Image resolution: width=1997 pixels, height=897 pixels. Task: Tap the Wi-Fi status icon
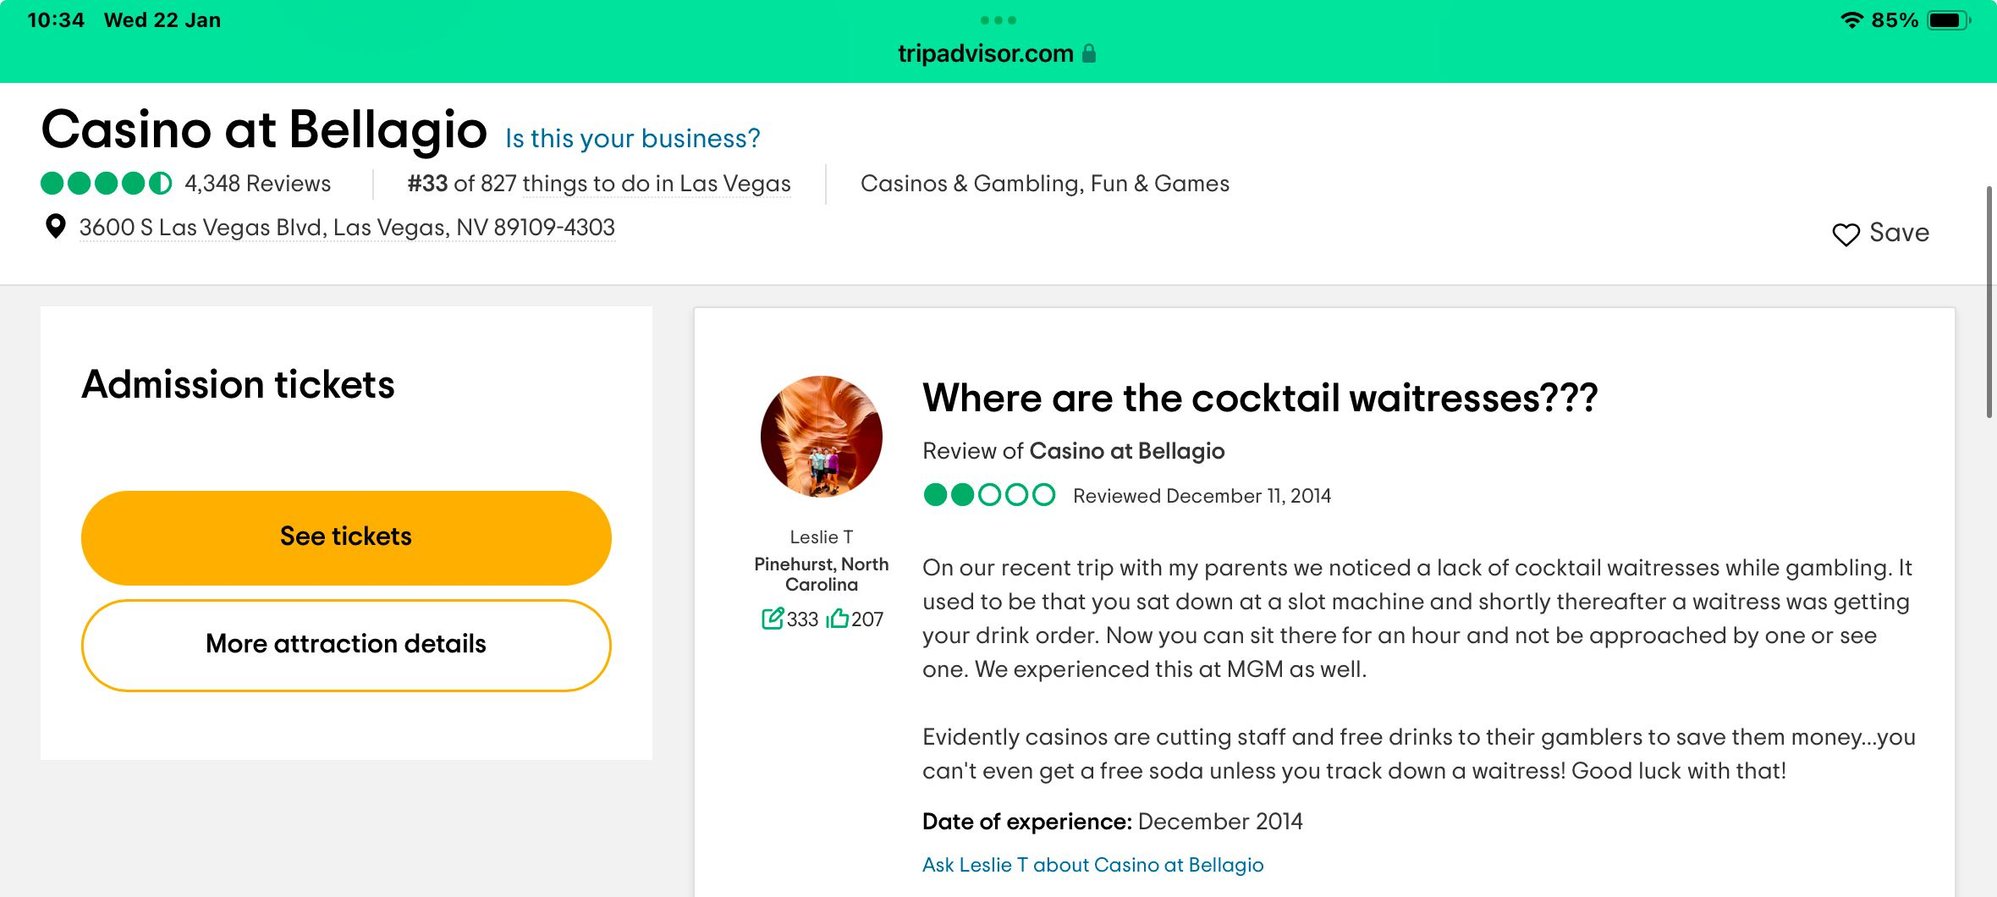click(x=1851, y=20)
